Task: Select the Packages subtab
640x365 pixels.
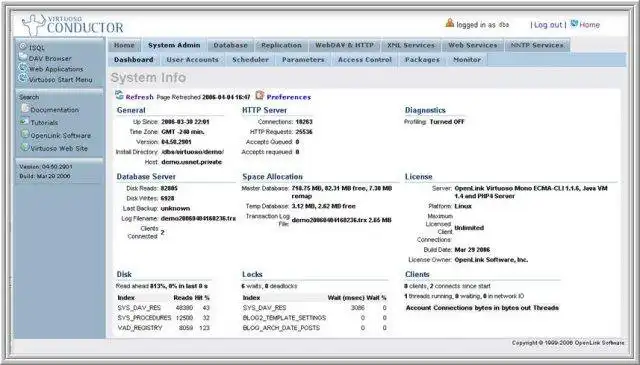Action: pos(422,60)
